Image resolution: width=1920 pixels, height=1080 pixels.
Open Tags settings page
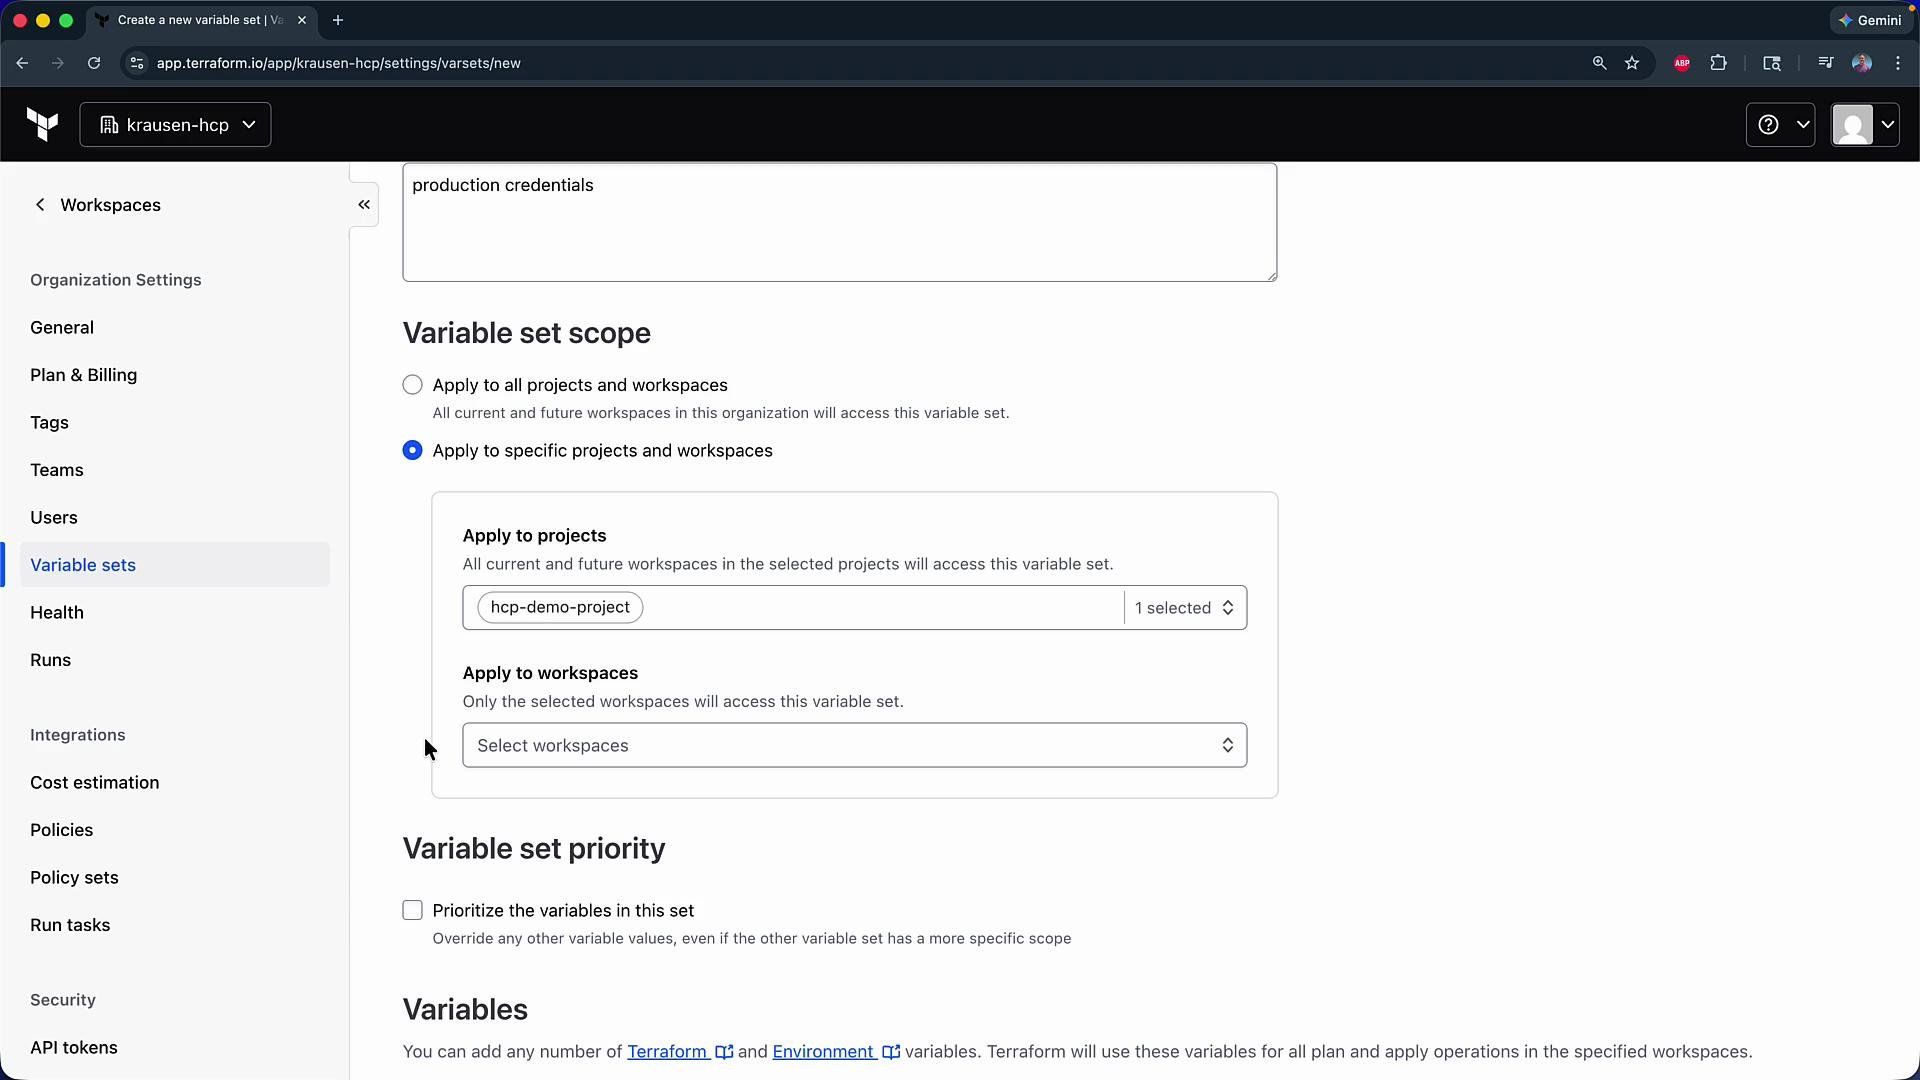click(x=49, y=423)
